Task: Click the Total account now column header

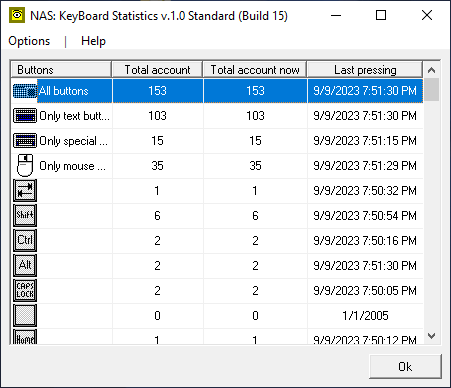Action: (255, 70)
